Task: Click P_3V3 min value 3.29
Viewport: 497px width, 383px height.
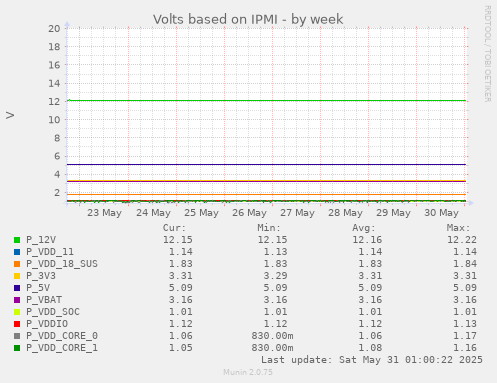Action: coord(275,276)
